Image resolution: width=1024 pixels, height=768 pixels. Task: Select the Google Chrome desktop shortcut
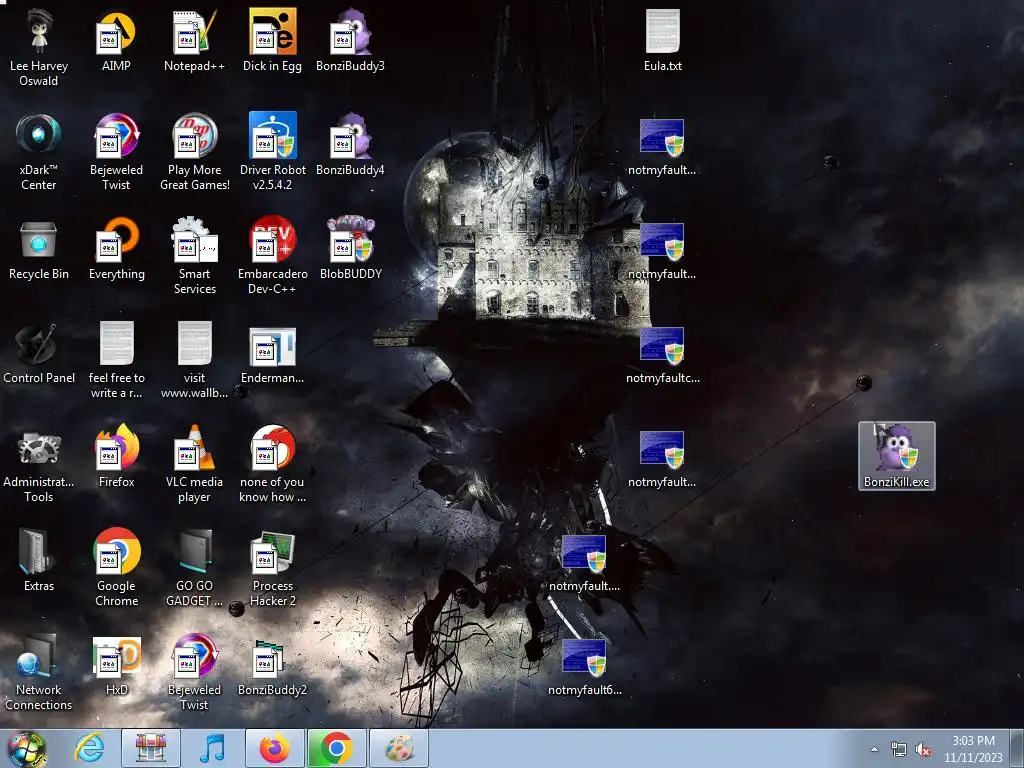116,568
